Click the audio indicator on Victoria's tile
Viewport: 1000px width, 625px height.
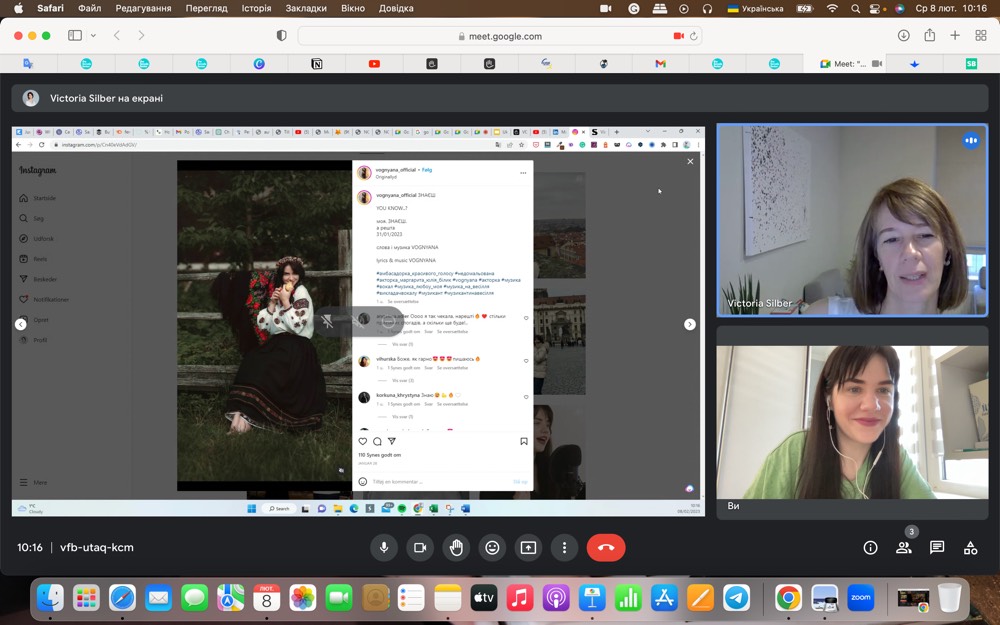point(971,140)
